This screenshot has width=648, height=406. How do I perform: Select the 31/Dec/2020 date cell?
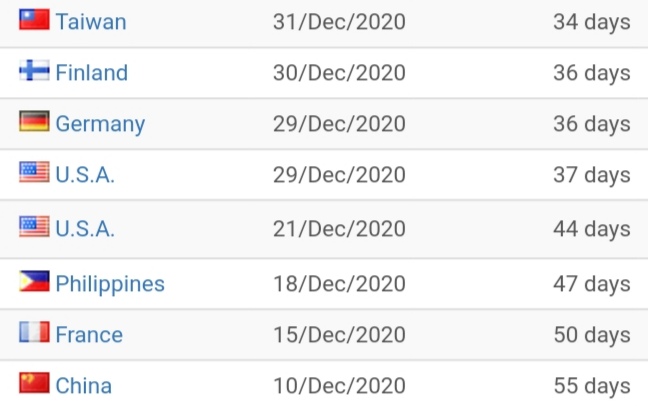pyautogui.click(x=339, y=21)
